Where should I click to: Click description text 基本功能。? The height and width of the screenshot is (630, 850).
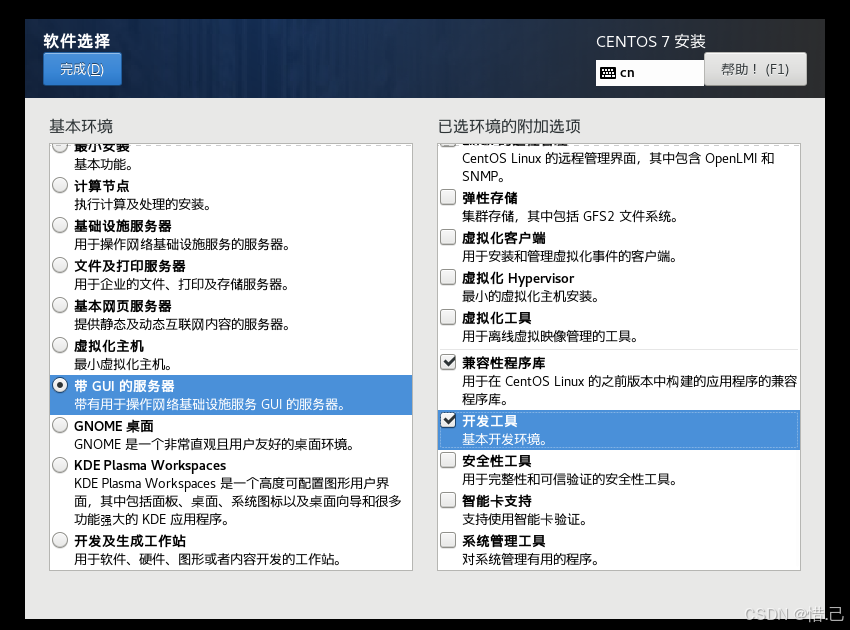point(104,164)
